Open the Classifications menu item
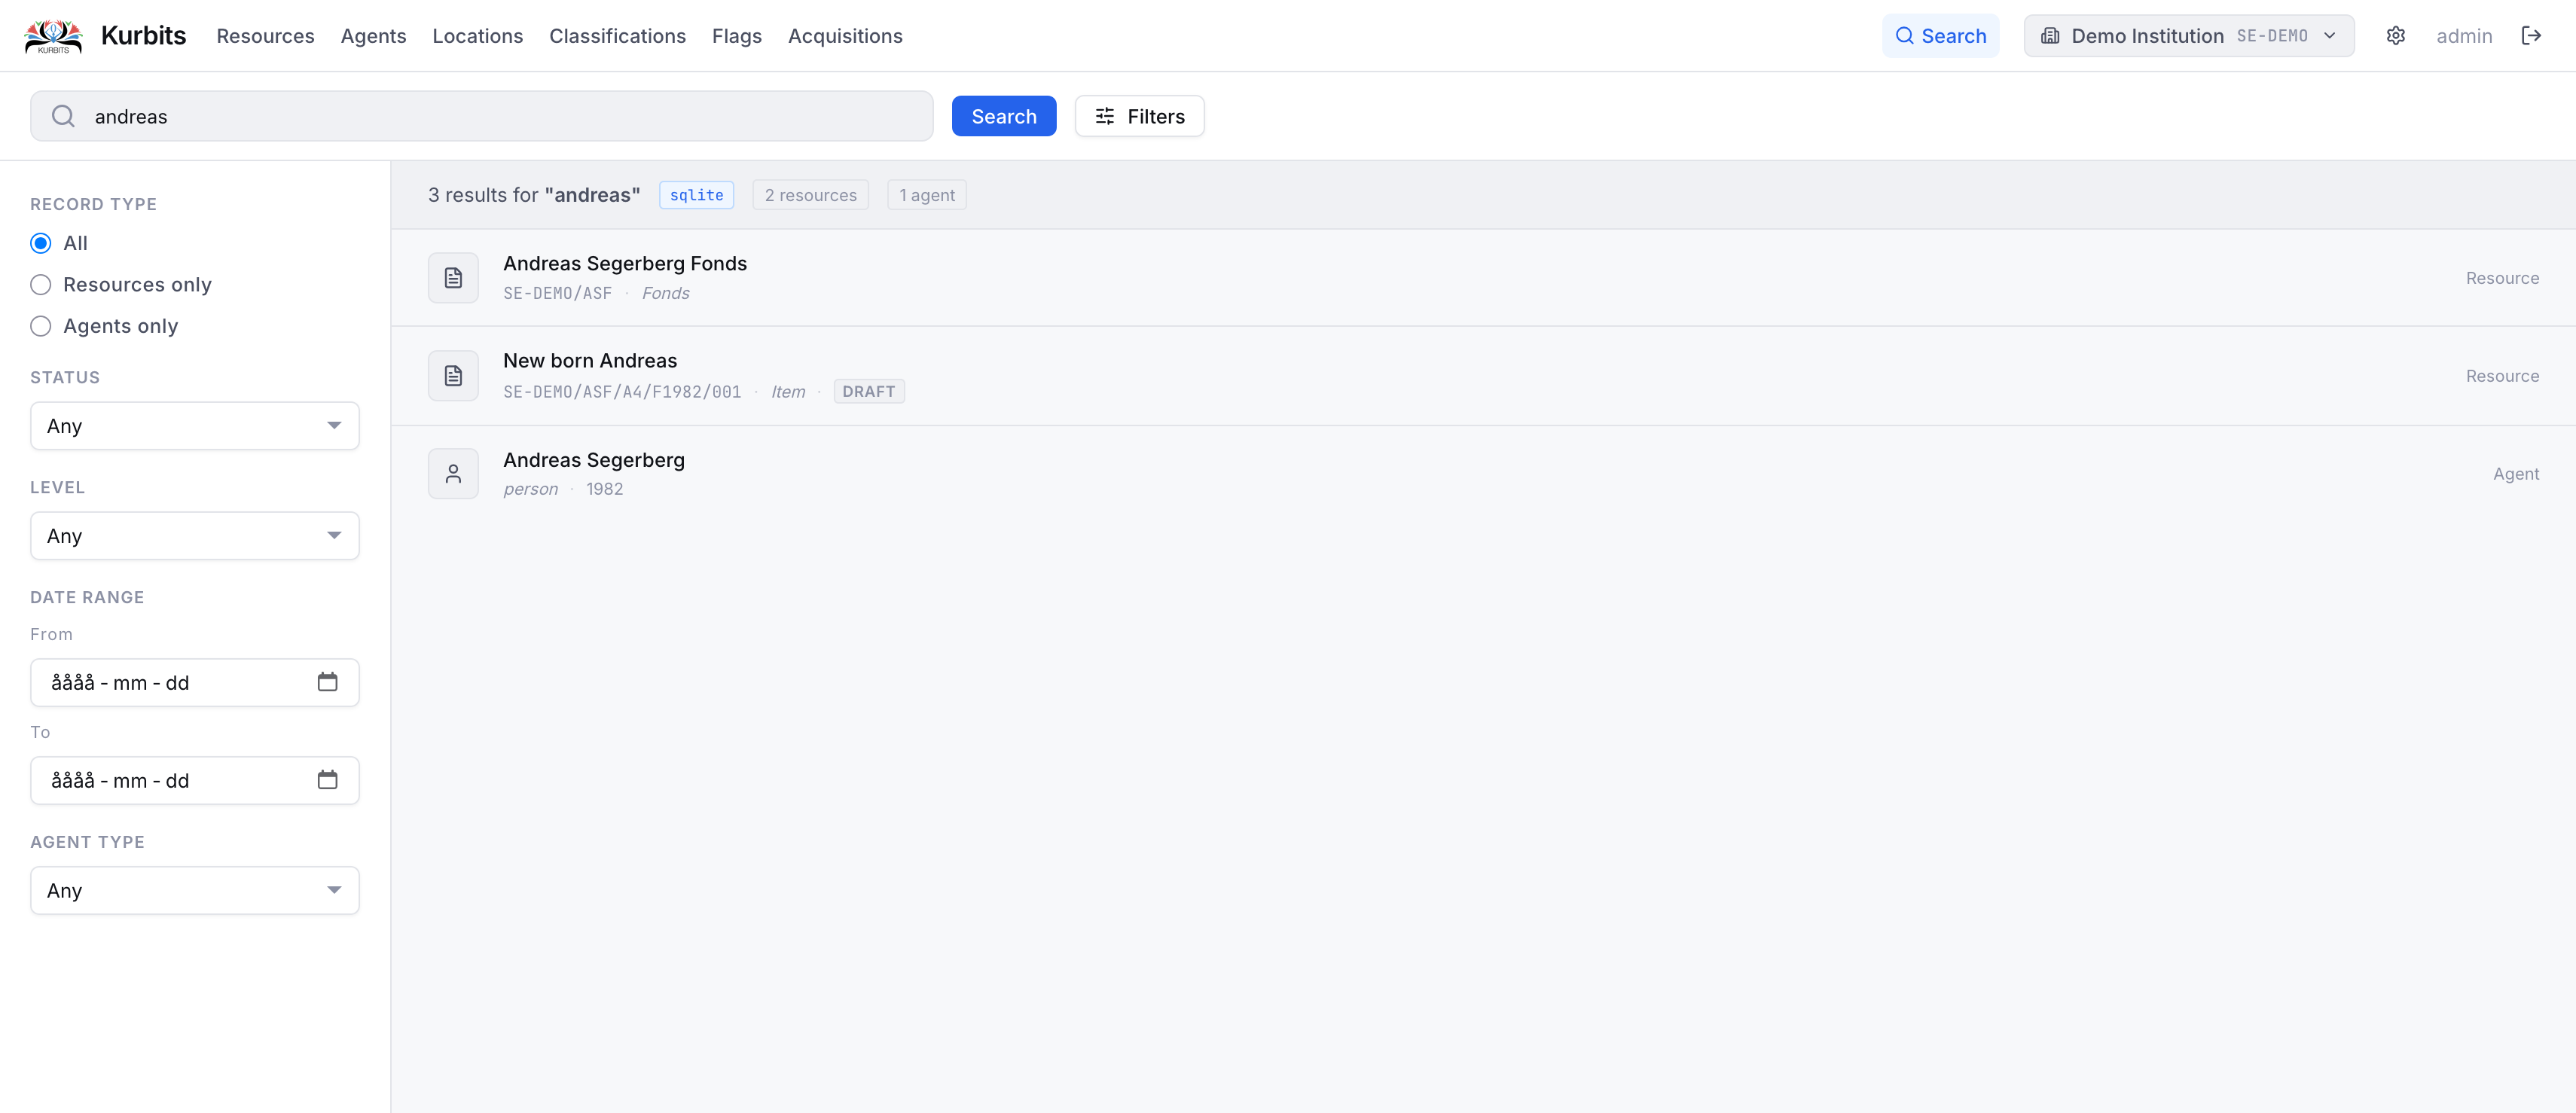Screen dimensions: 2576x1113 click(617, 36)
